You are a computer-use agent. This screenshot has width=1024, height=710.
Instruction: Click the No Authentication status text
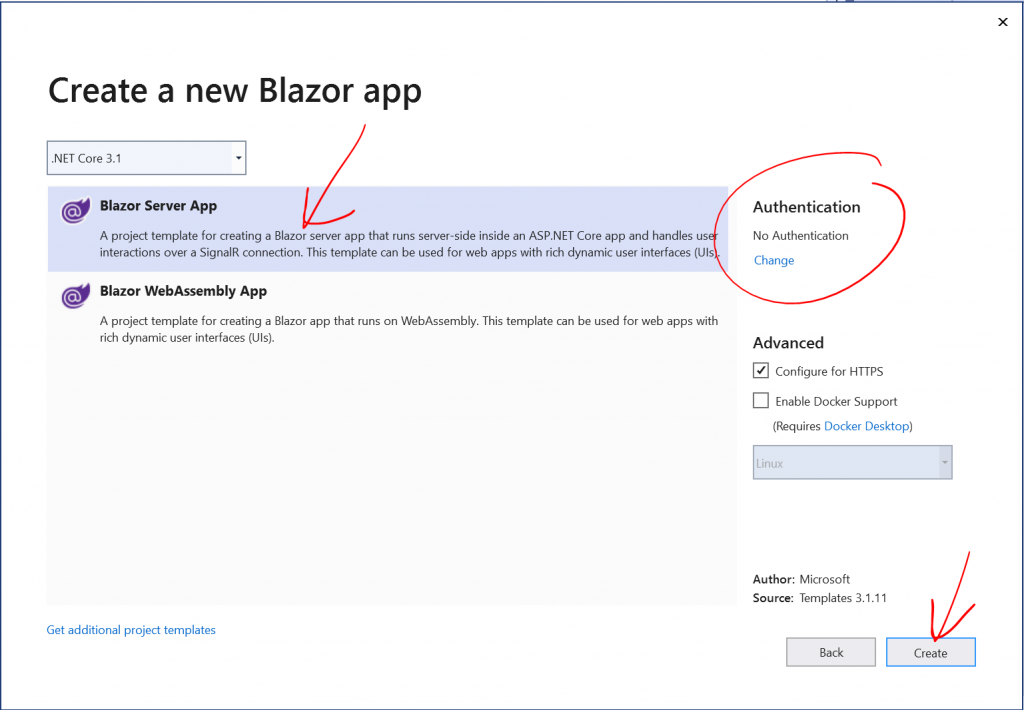(x=801, y=236)
